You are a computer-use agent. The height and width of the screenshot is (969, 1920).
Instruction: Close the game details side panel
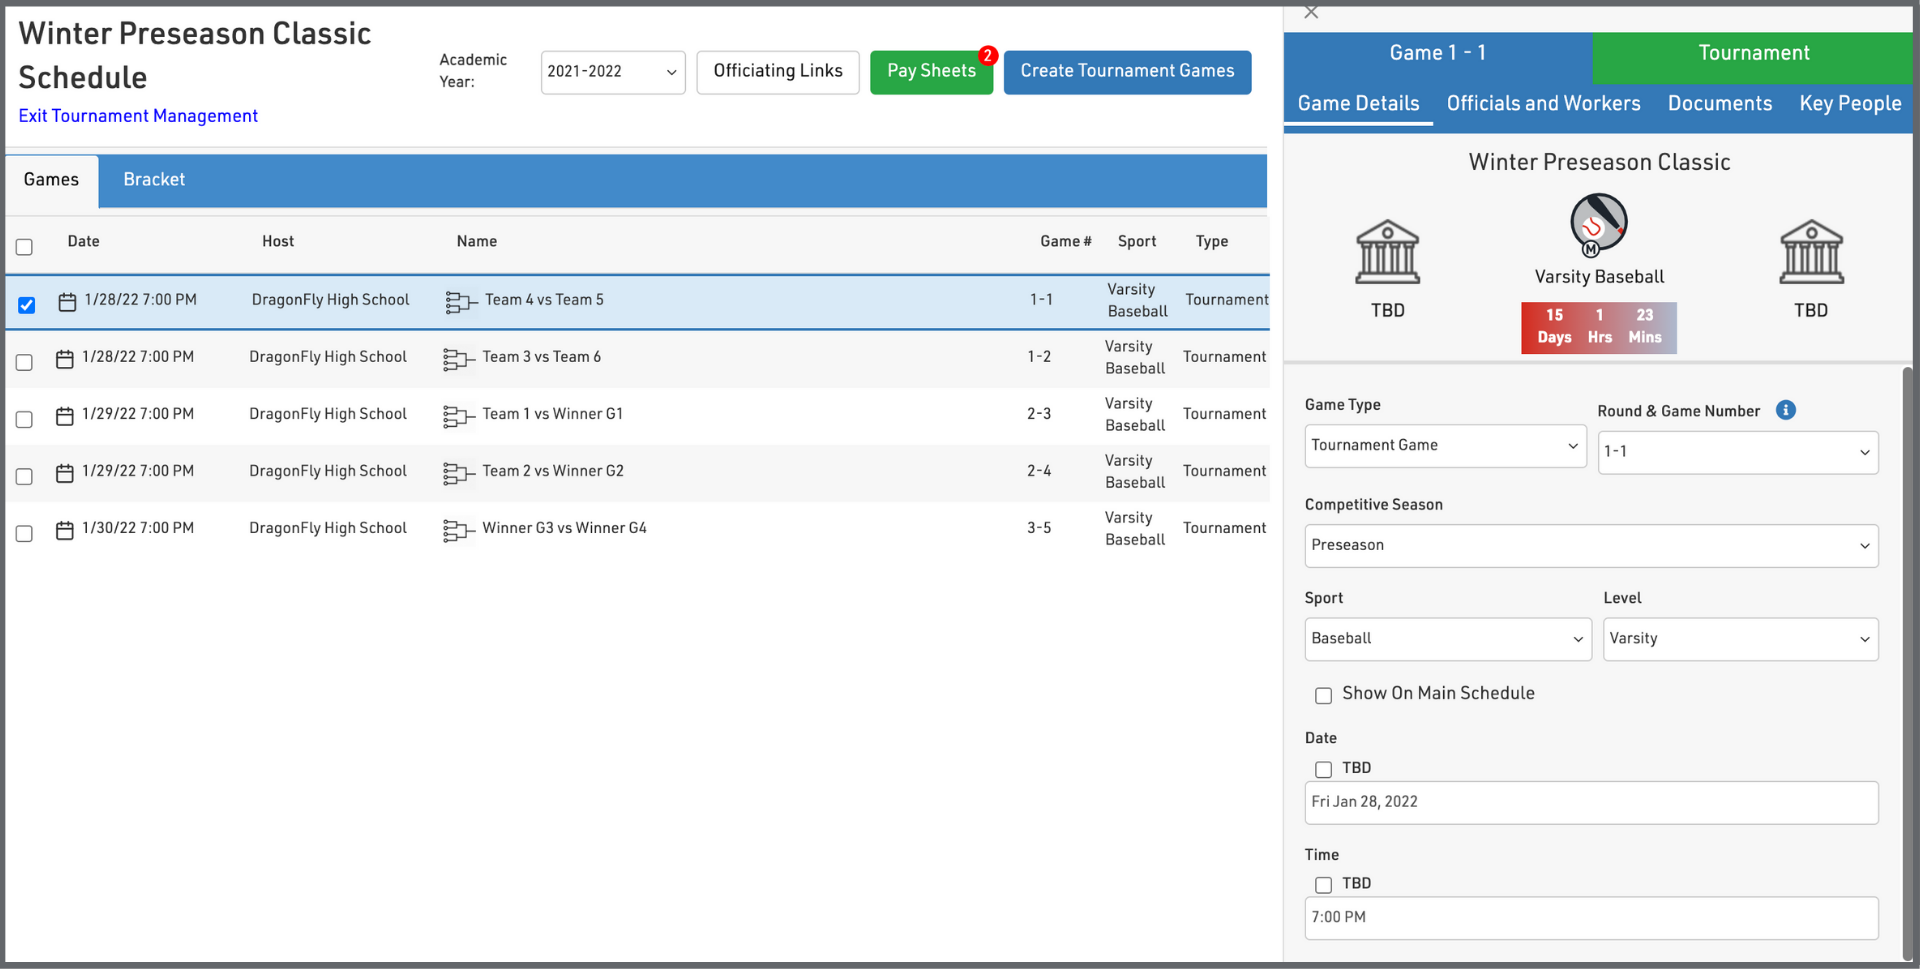coord(1311,13)
